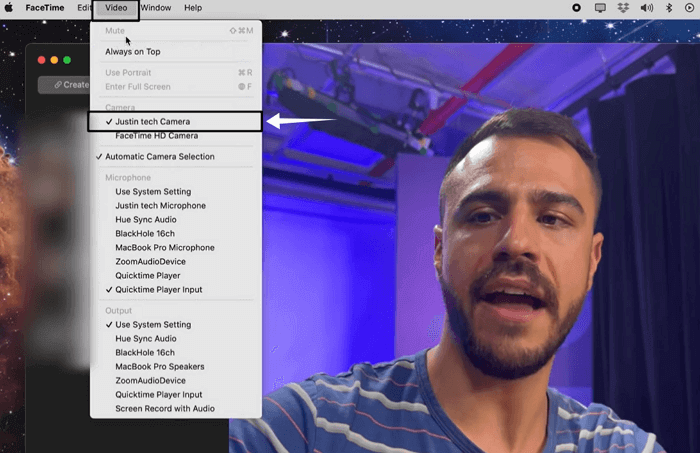Open the Edit menu

(x=83, y=8)
